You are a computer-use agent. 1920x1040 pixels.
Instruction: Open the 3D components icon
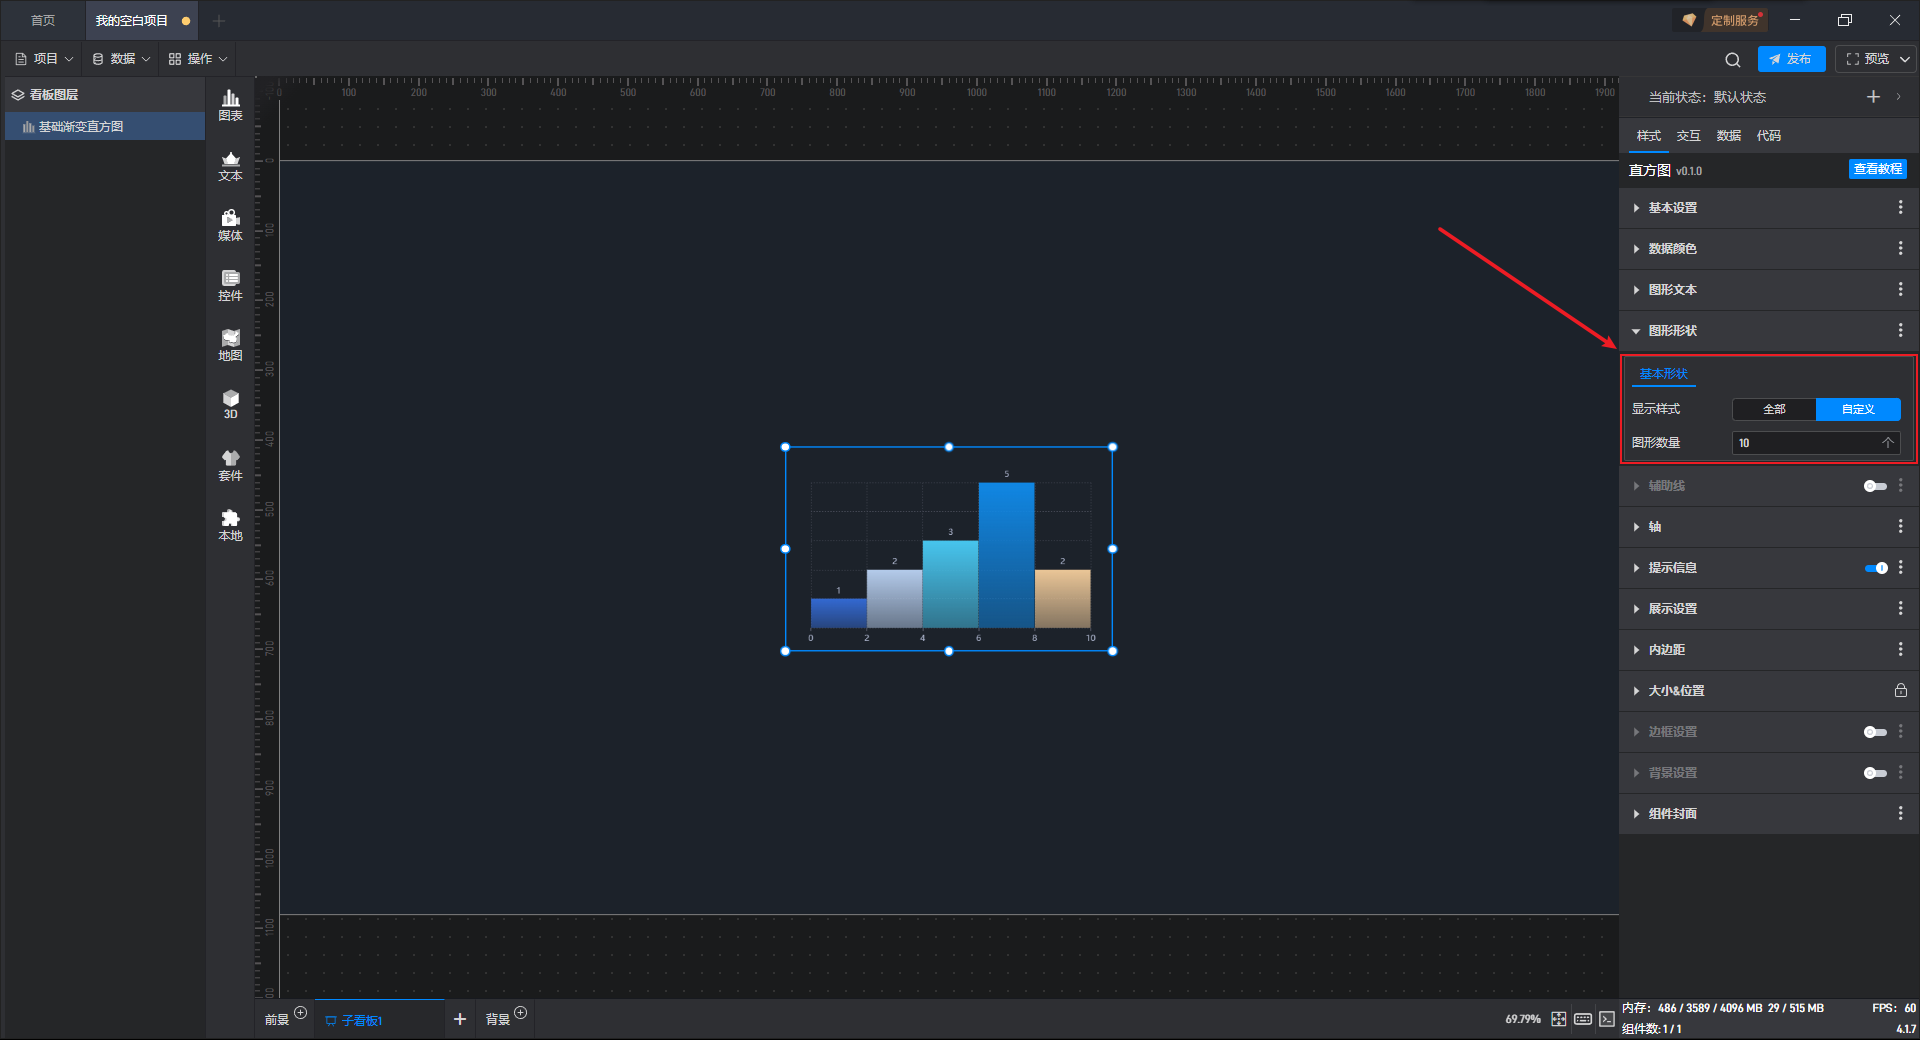pyautogui.click(x=230, y=404)
